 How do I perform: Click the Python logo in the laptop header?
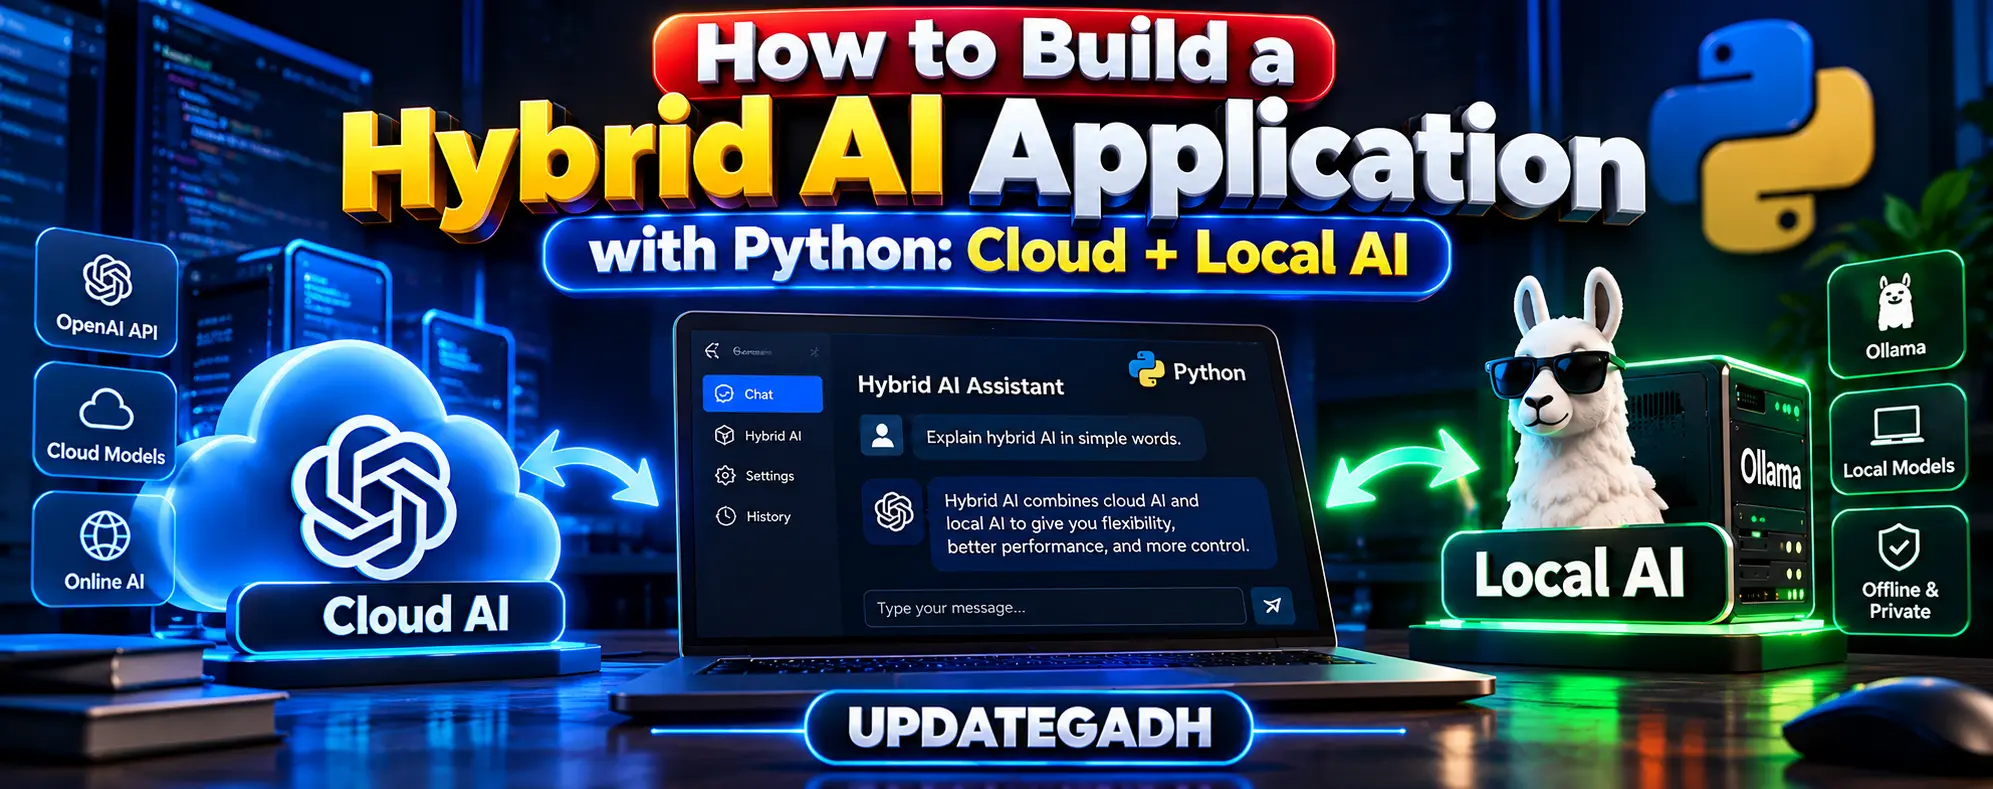(1146, 369)
